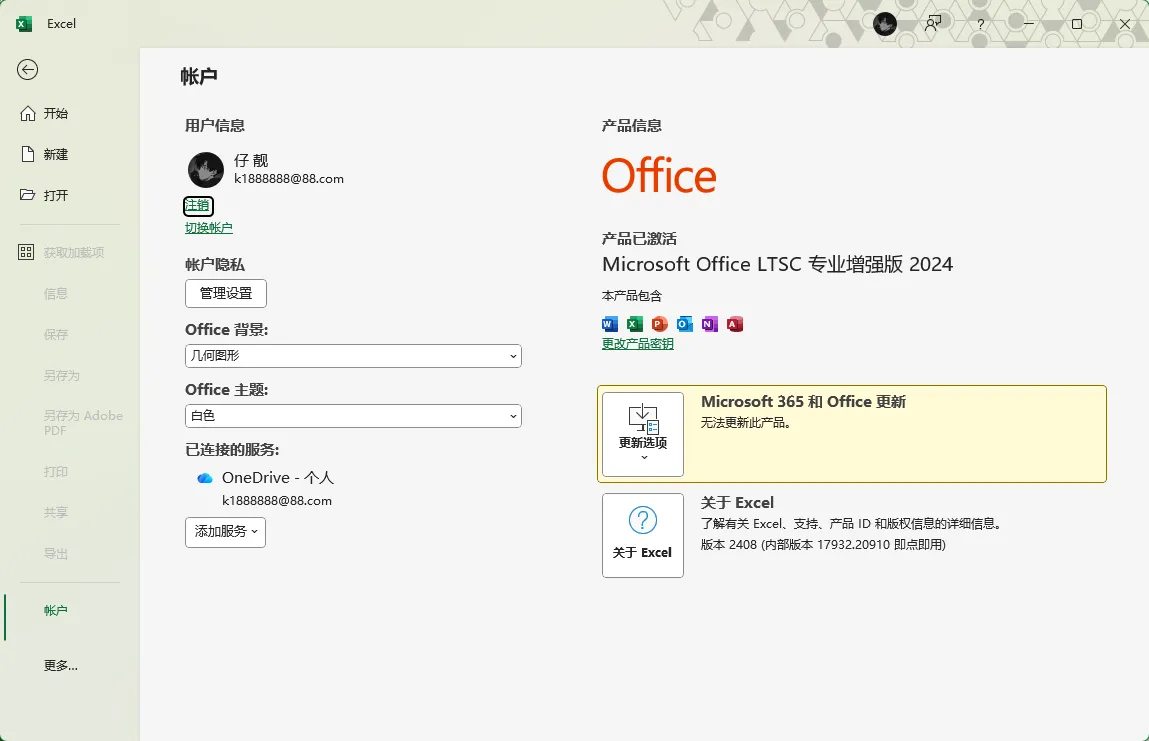Click the home icon beside 开始
Image resolution: width=1149 pixels, height=741 pixels.
click(x=28, y=114)
